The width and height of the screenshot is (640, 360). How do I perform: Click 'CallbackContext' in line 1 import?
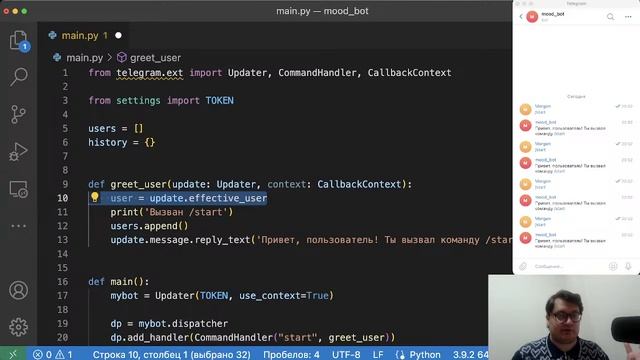[409, 73]
